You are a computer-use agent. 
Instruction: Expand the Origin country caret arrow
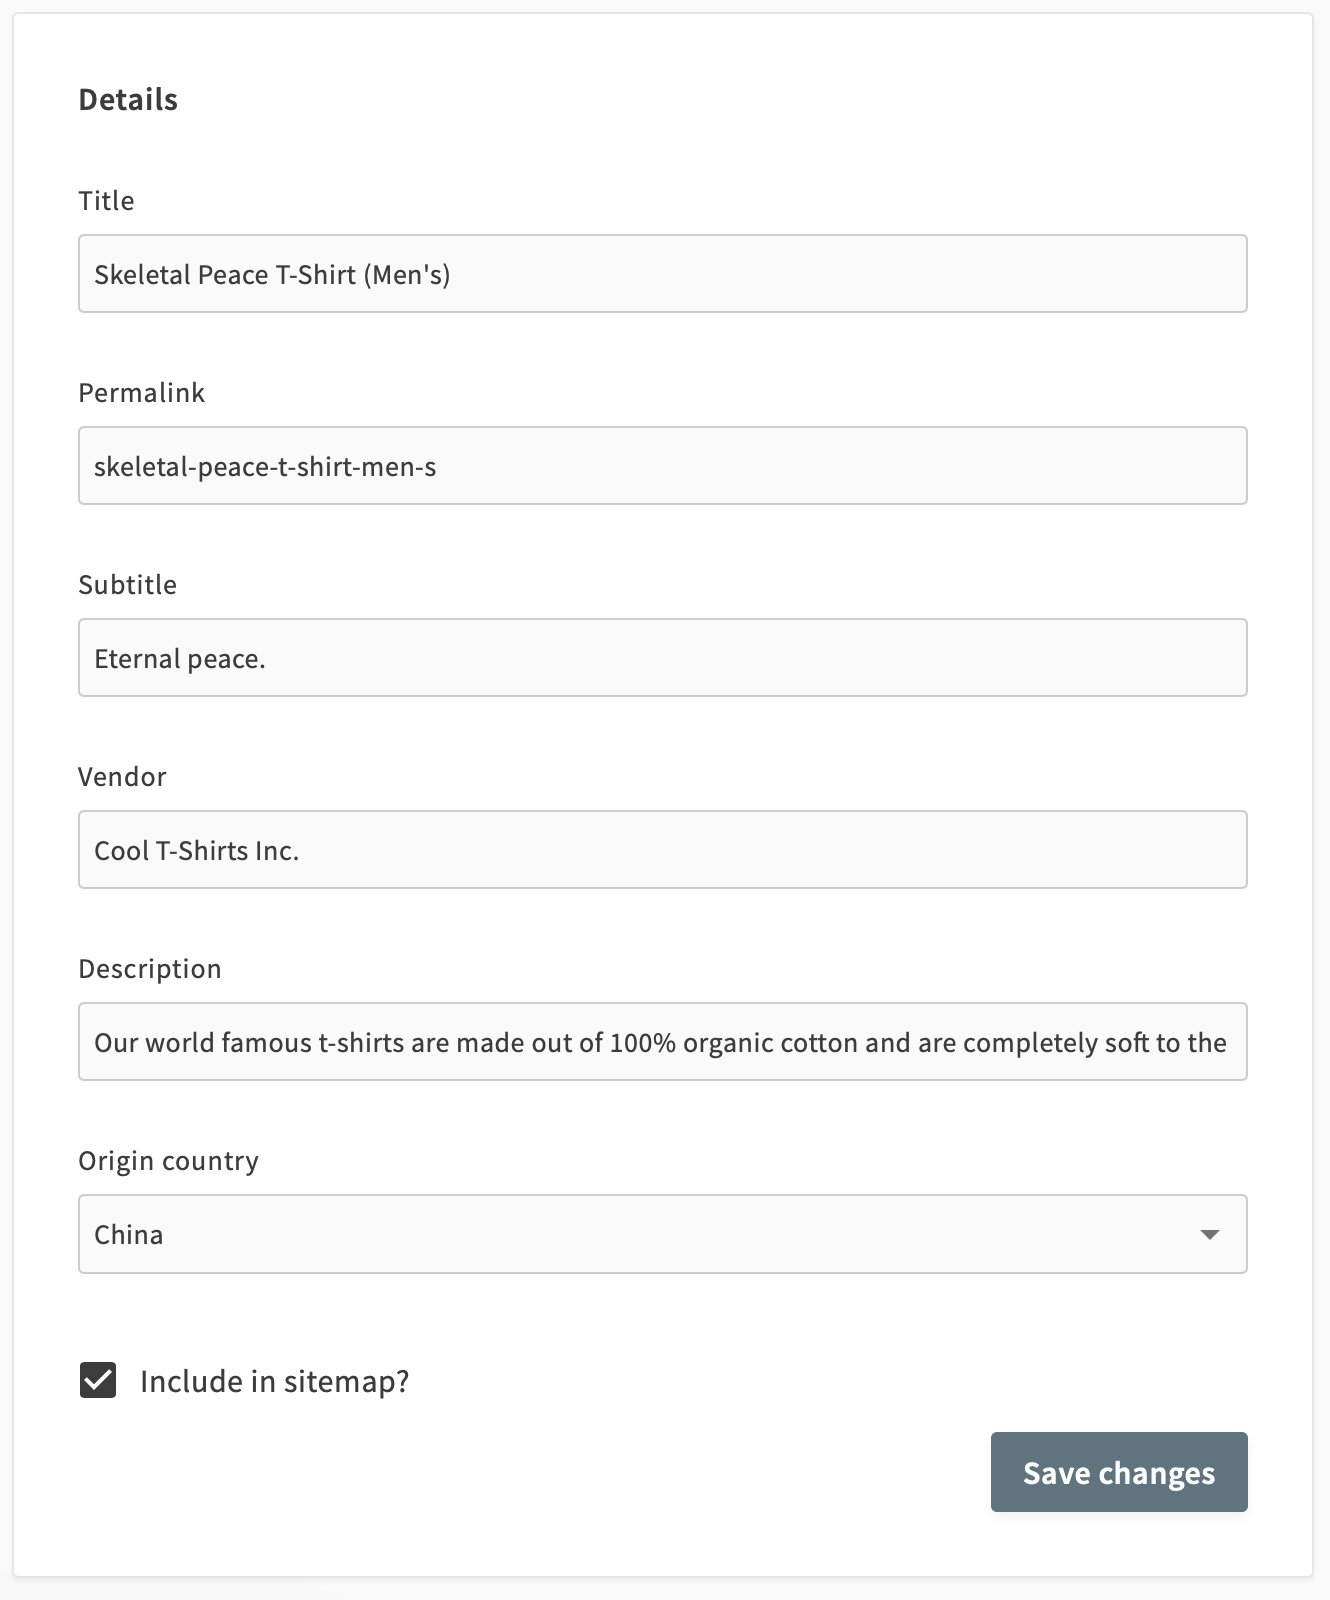tap(1209, 1234)
